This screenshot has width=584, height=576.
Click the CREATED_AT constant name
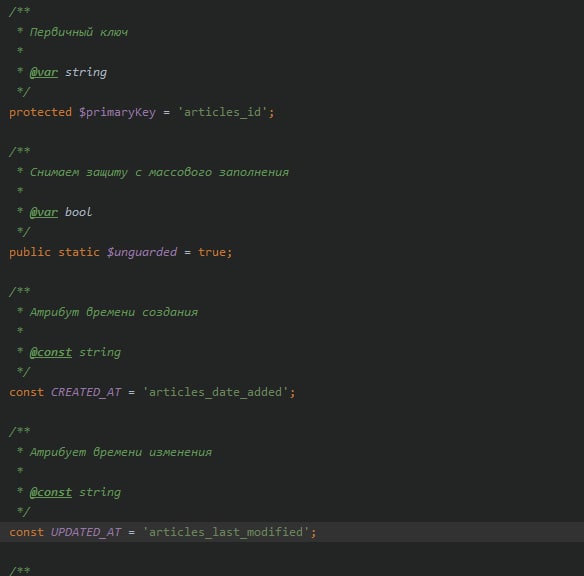tap(86, 392)
